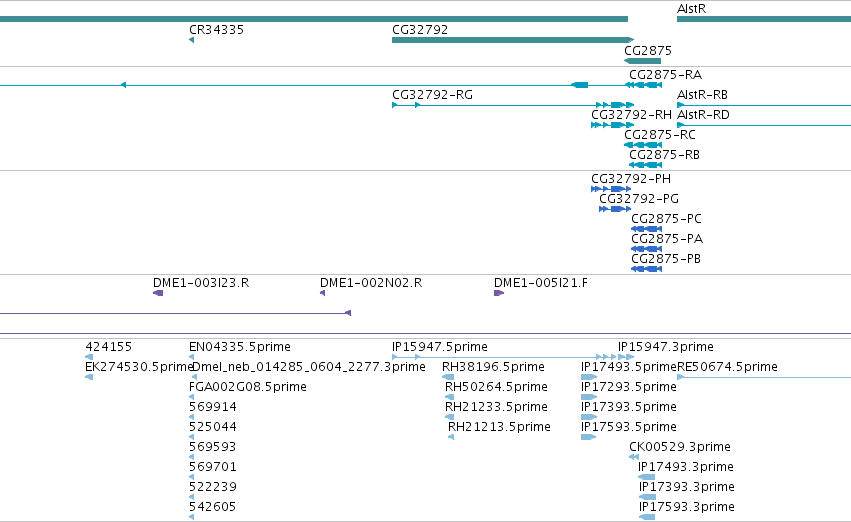This screenshot has height=522, width=851.
Task: Click the CG2875-PC exon glyphs
Action: 646,229
